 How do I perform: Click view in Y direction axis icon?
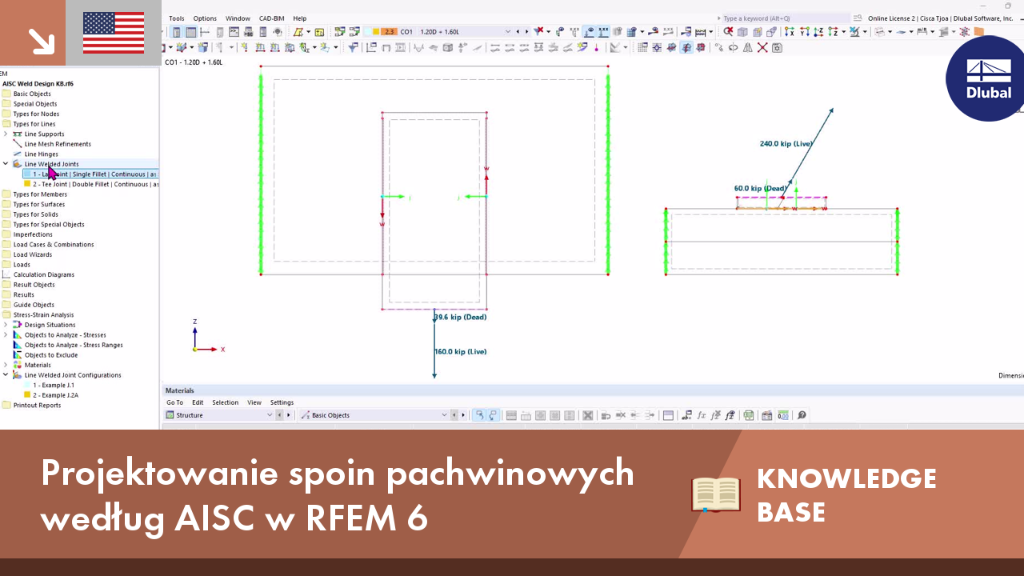(x=805, y=31)
